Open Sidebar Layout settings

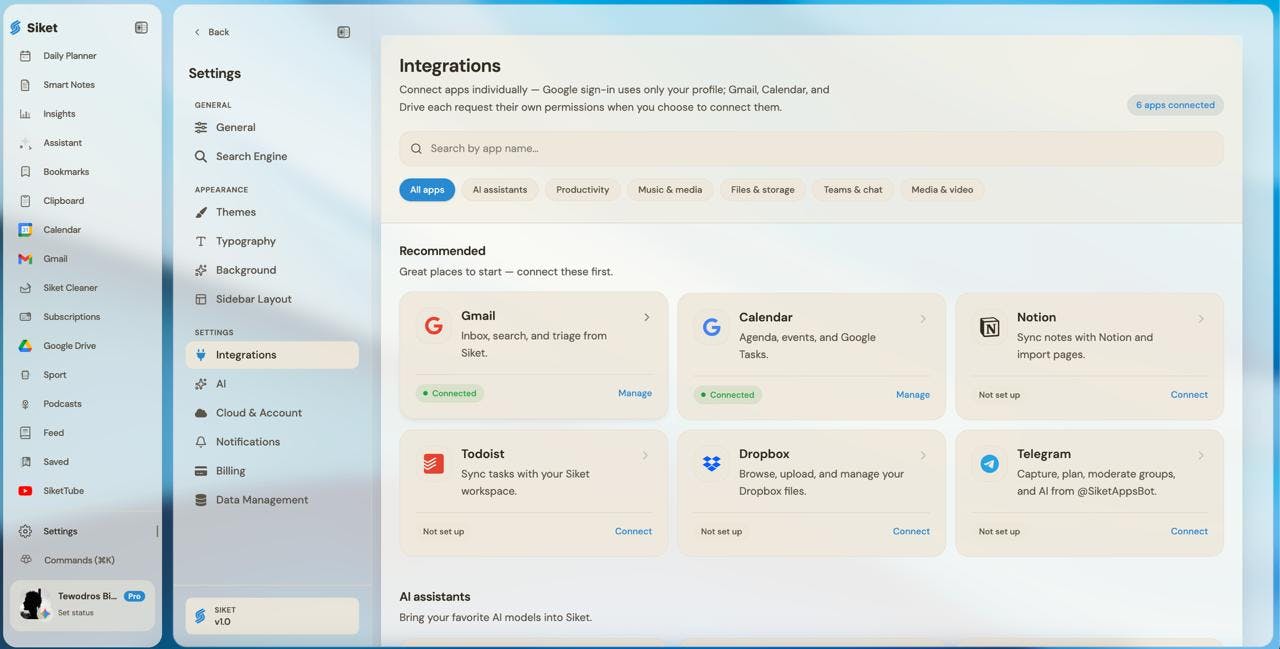272,299
